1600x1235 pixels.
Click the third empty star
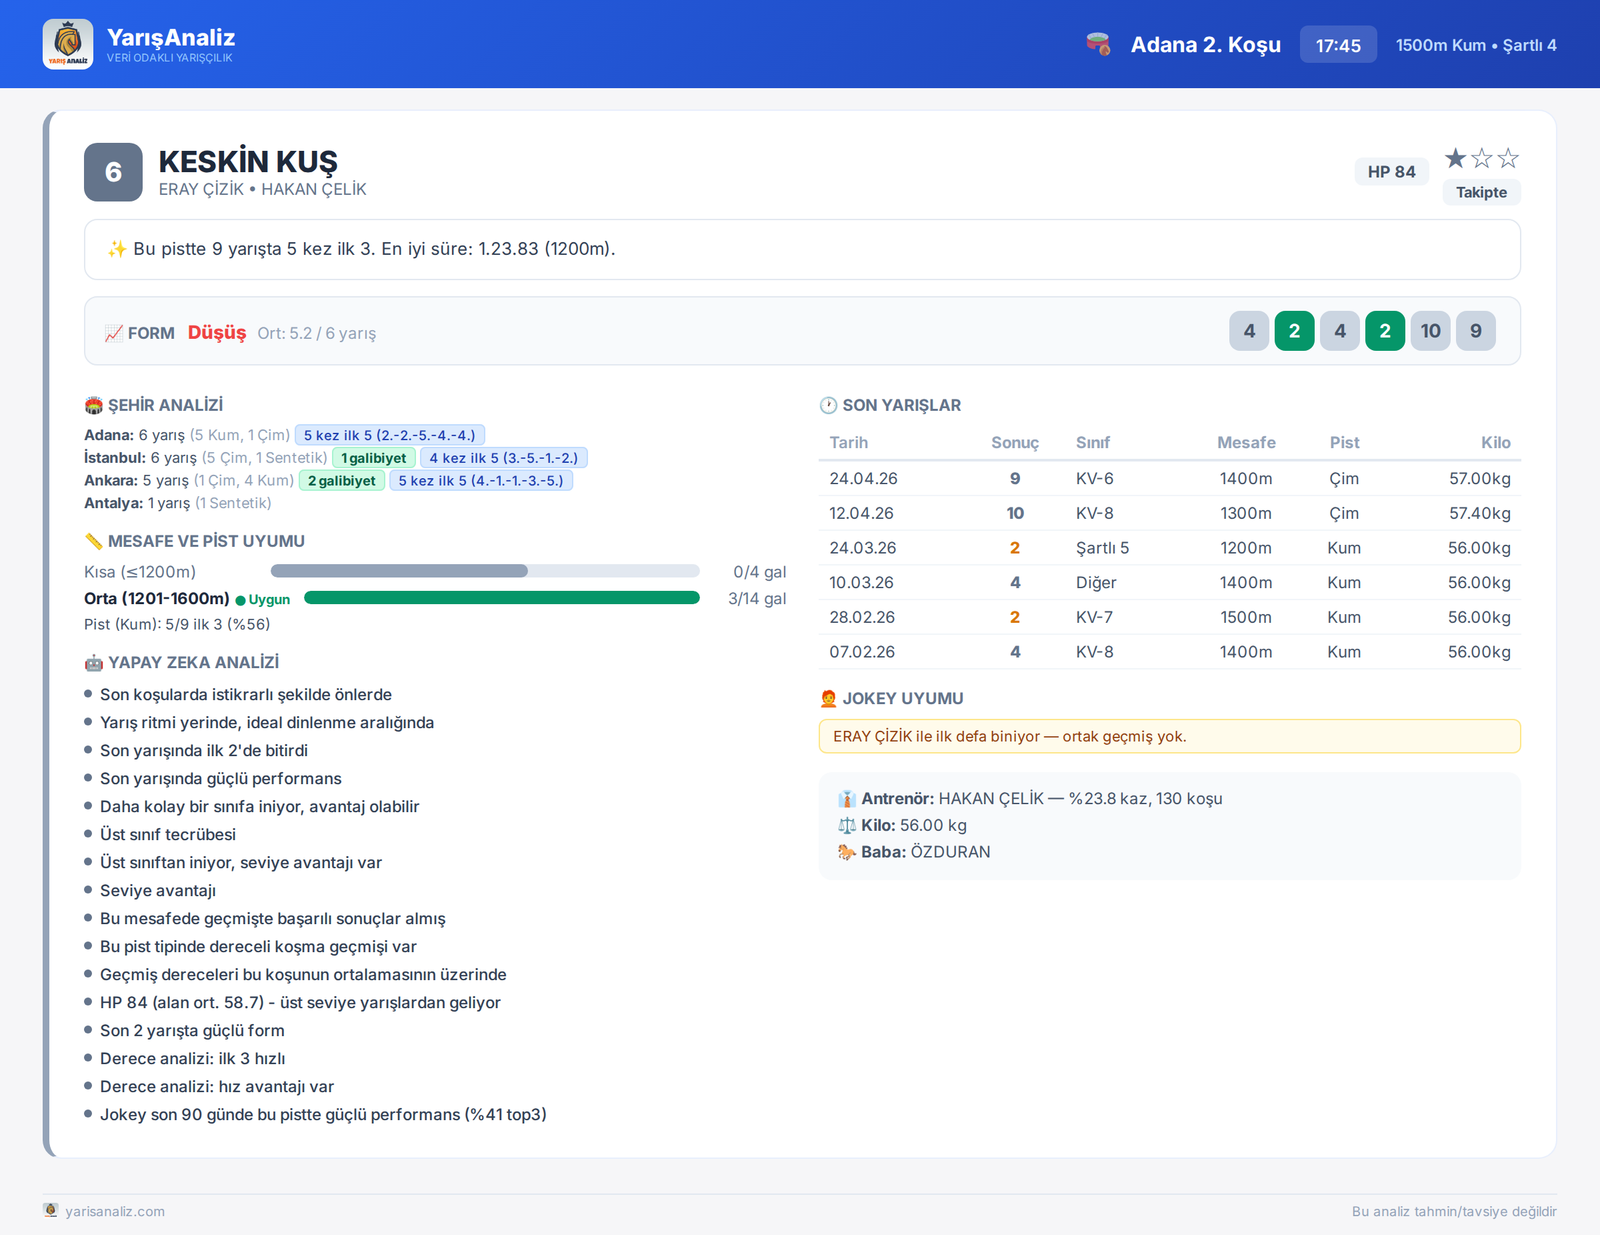click(x=1508, y=158)
